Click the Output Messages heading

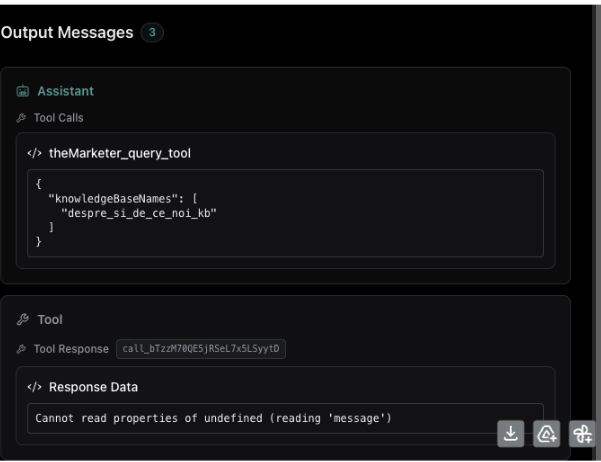pyautogui.click(x=66, y=33)
